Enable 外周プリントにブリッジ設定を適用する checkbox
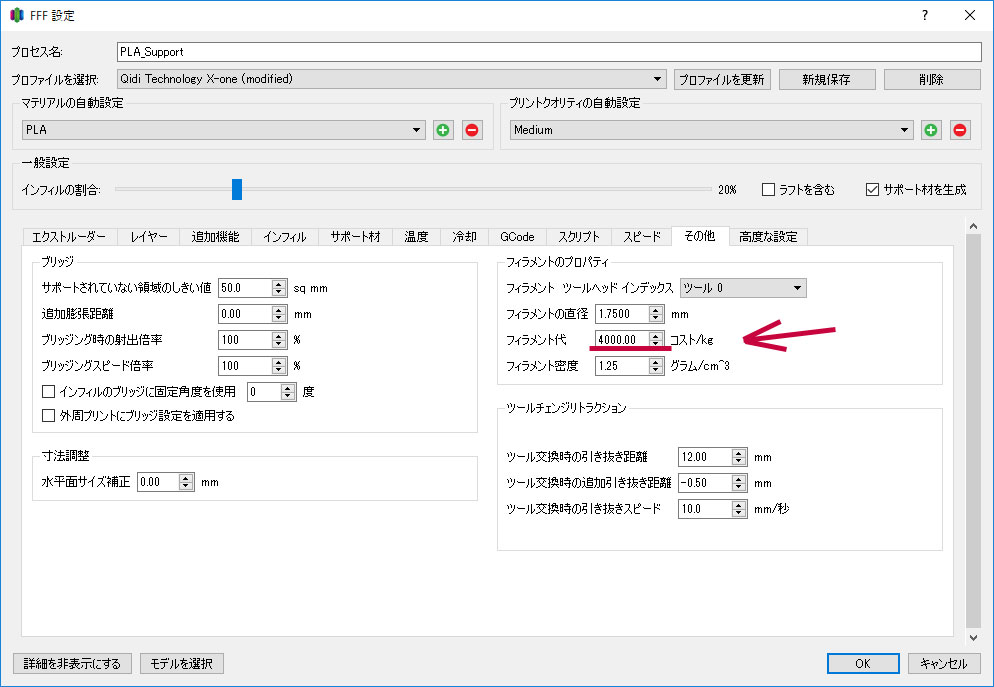Viewport: 994px width, 687px height. click(49, 416)
